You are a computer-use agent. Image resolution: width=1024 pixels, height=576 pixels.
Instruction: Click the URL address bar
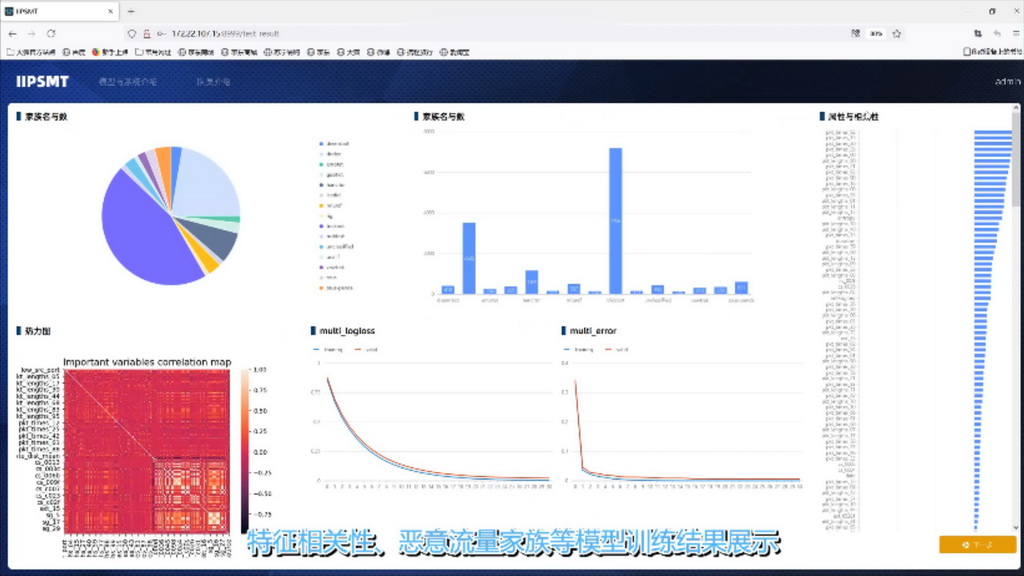pos(450,33)
